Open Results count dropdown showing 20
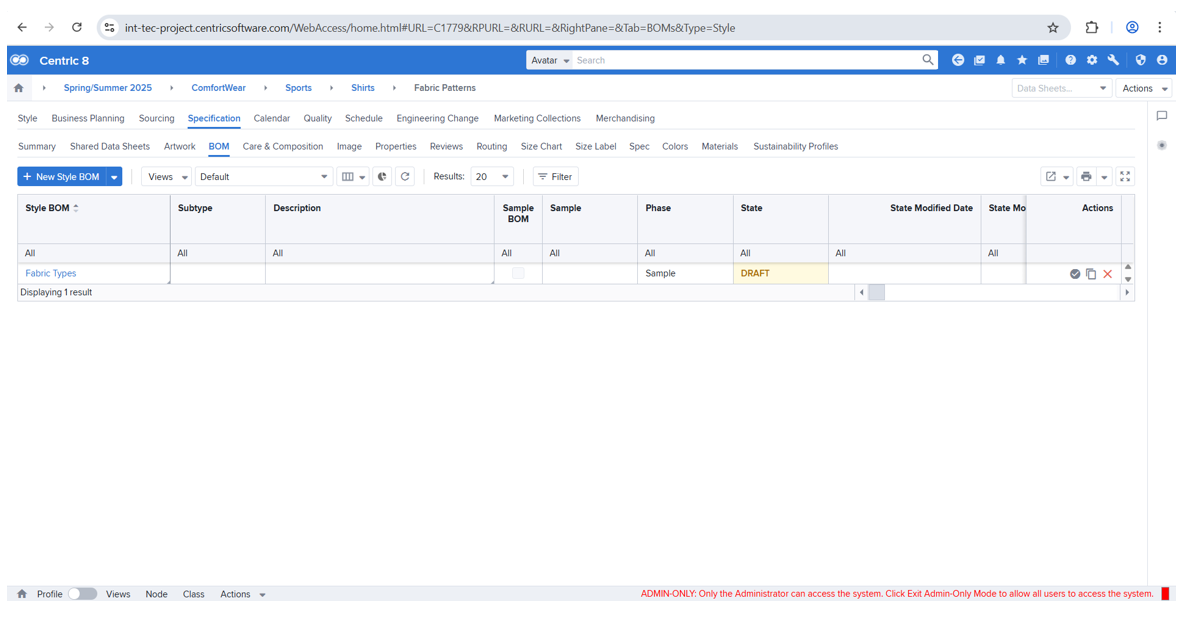Screen dimensions: 1192x617 click(492, 176)
